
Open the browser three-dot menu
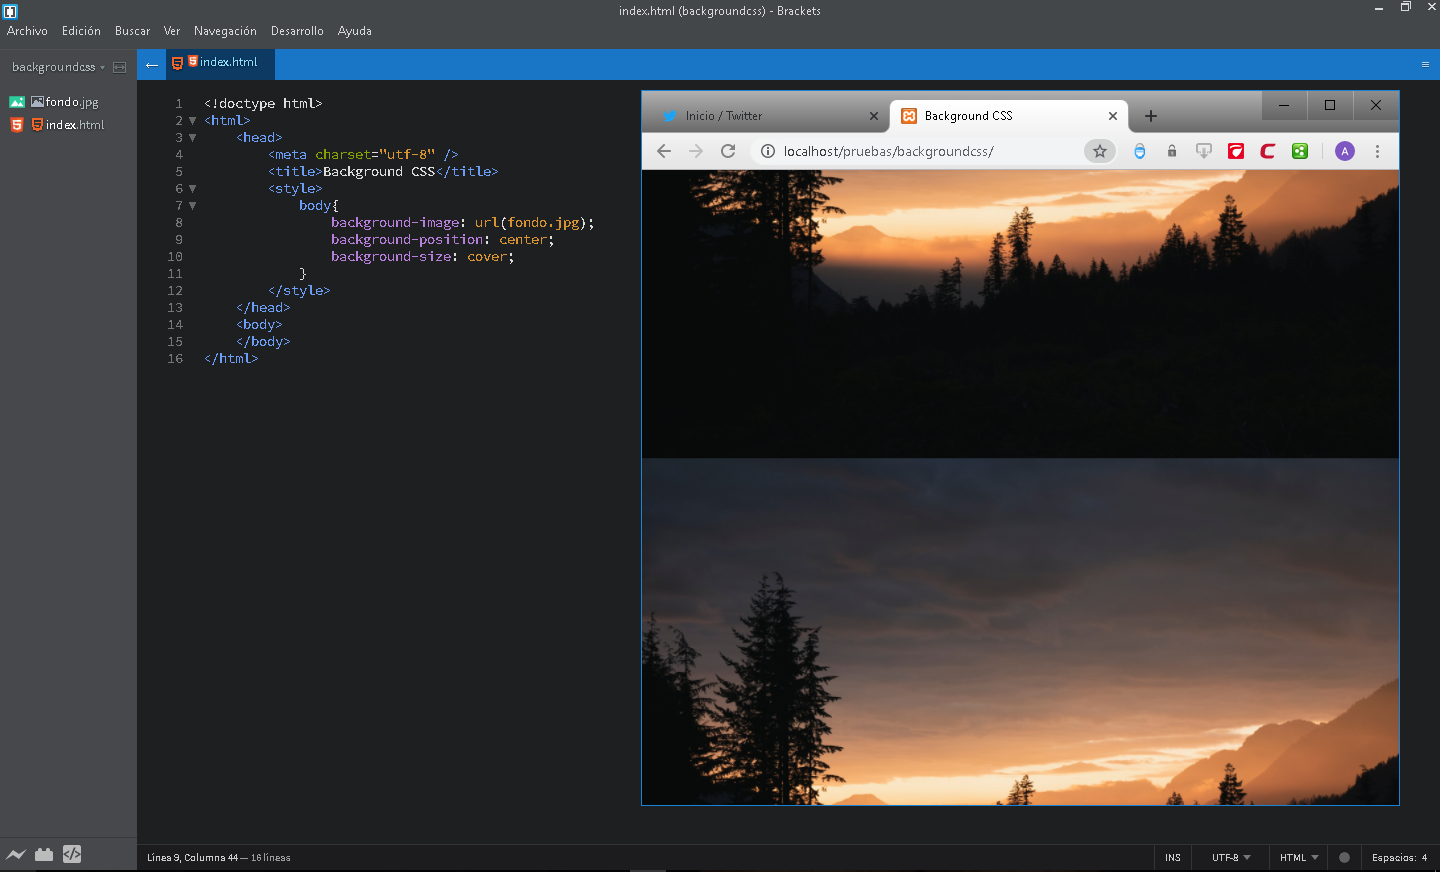(1377, 151)
